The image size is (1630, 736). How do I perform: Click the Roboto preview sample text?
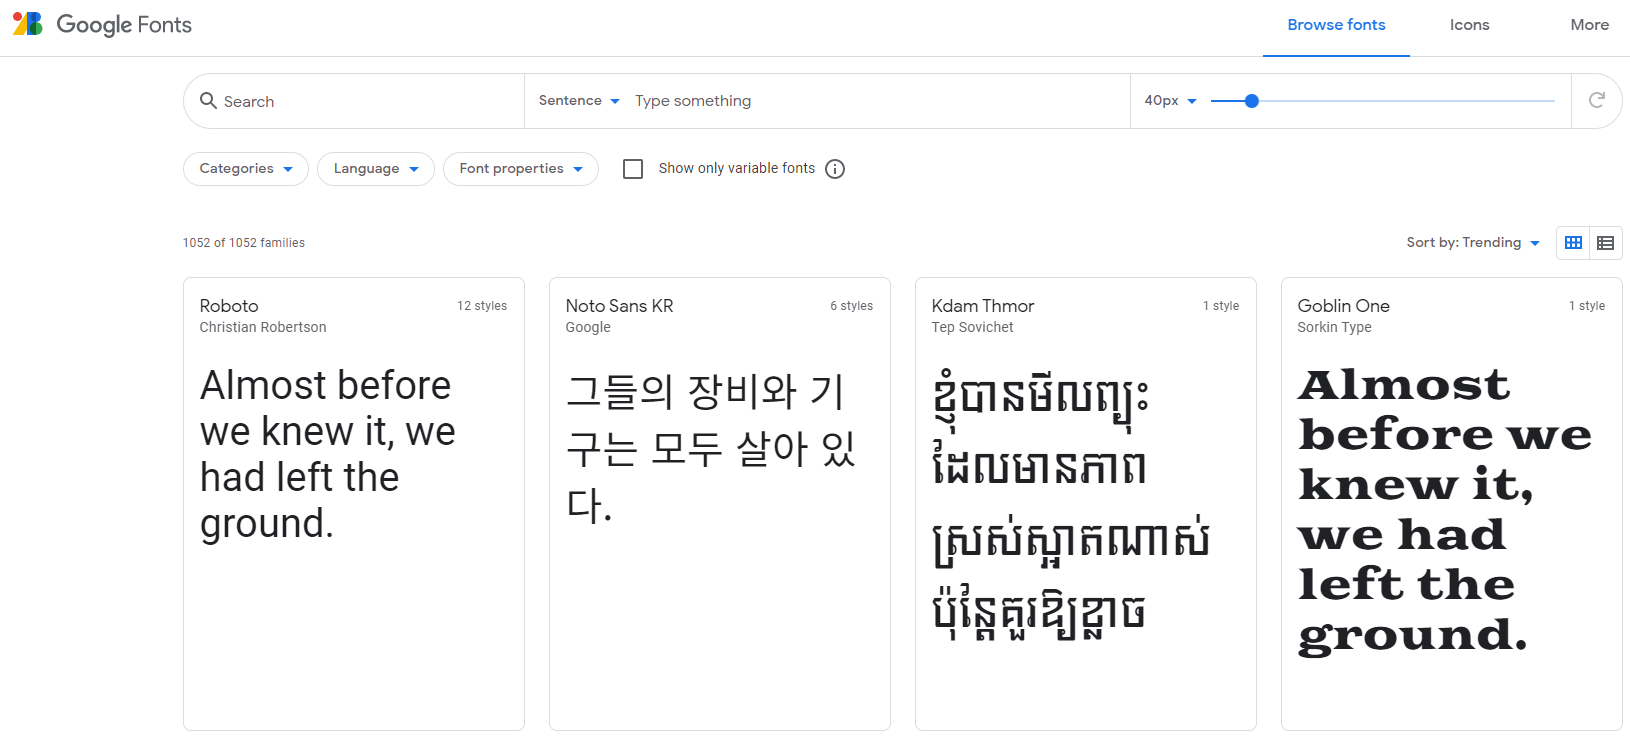click(x=328, y=455)
